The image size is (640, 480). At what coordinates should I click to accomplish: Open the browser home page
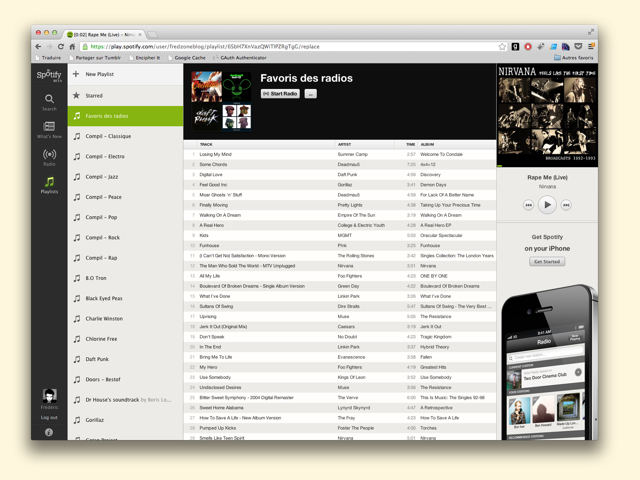[72, 47]
